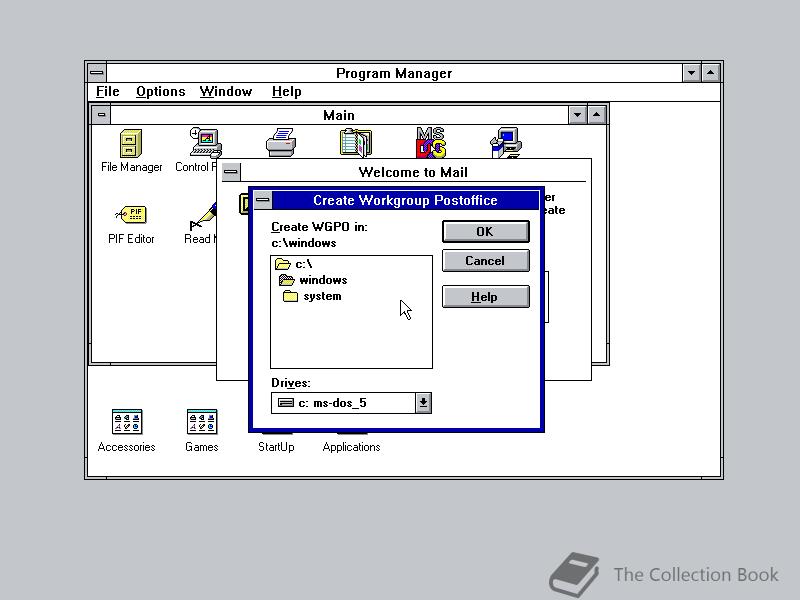
Task: Open Welcome to Mail control menu box
Action: (x=231, y=172)
